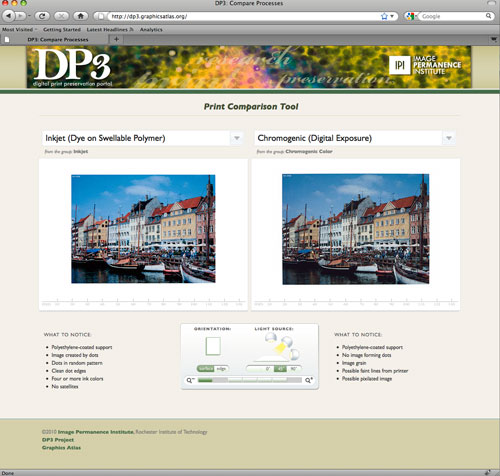Set light source angle to 90°

tap(294, 369)
